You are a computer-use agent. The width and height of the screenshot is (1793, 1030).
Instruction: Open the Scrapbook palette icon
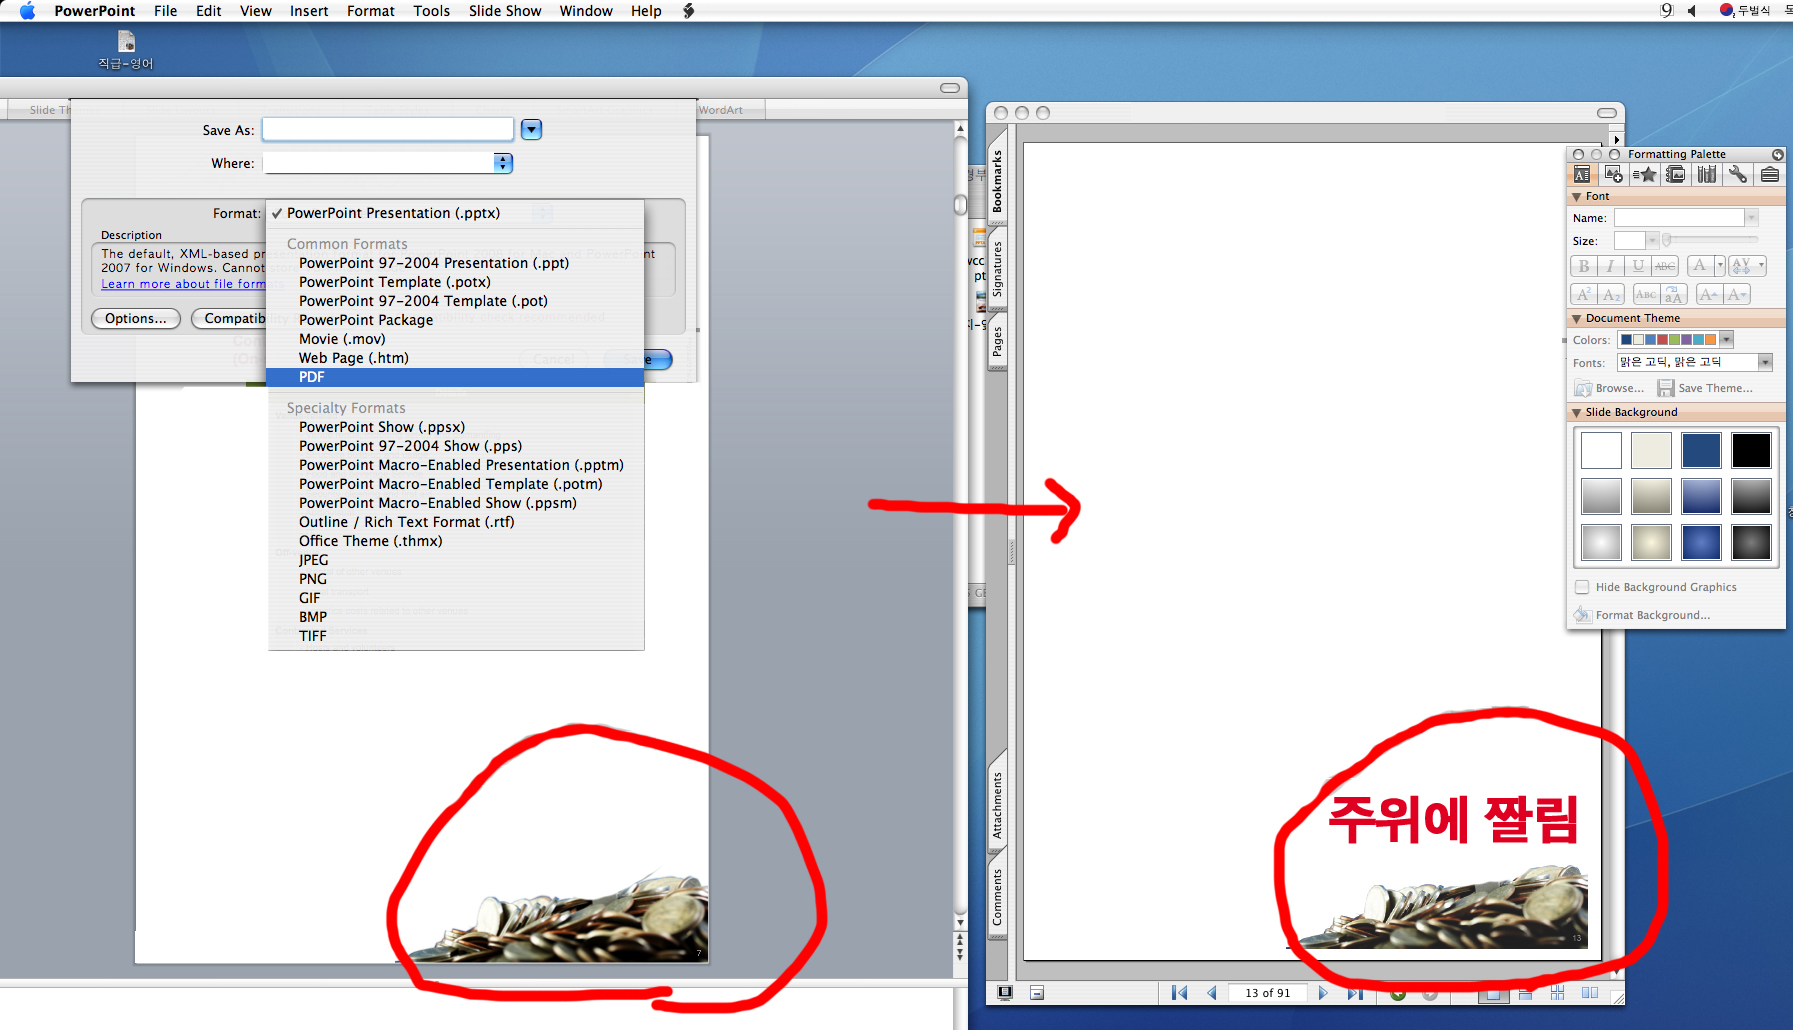click(x=1676, y=175)
